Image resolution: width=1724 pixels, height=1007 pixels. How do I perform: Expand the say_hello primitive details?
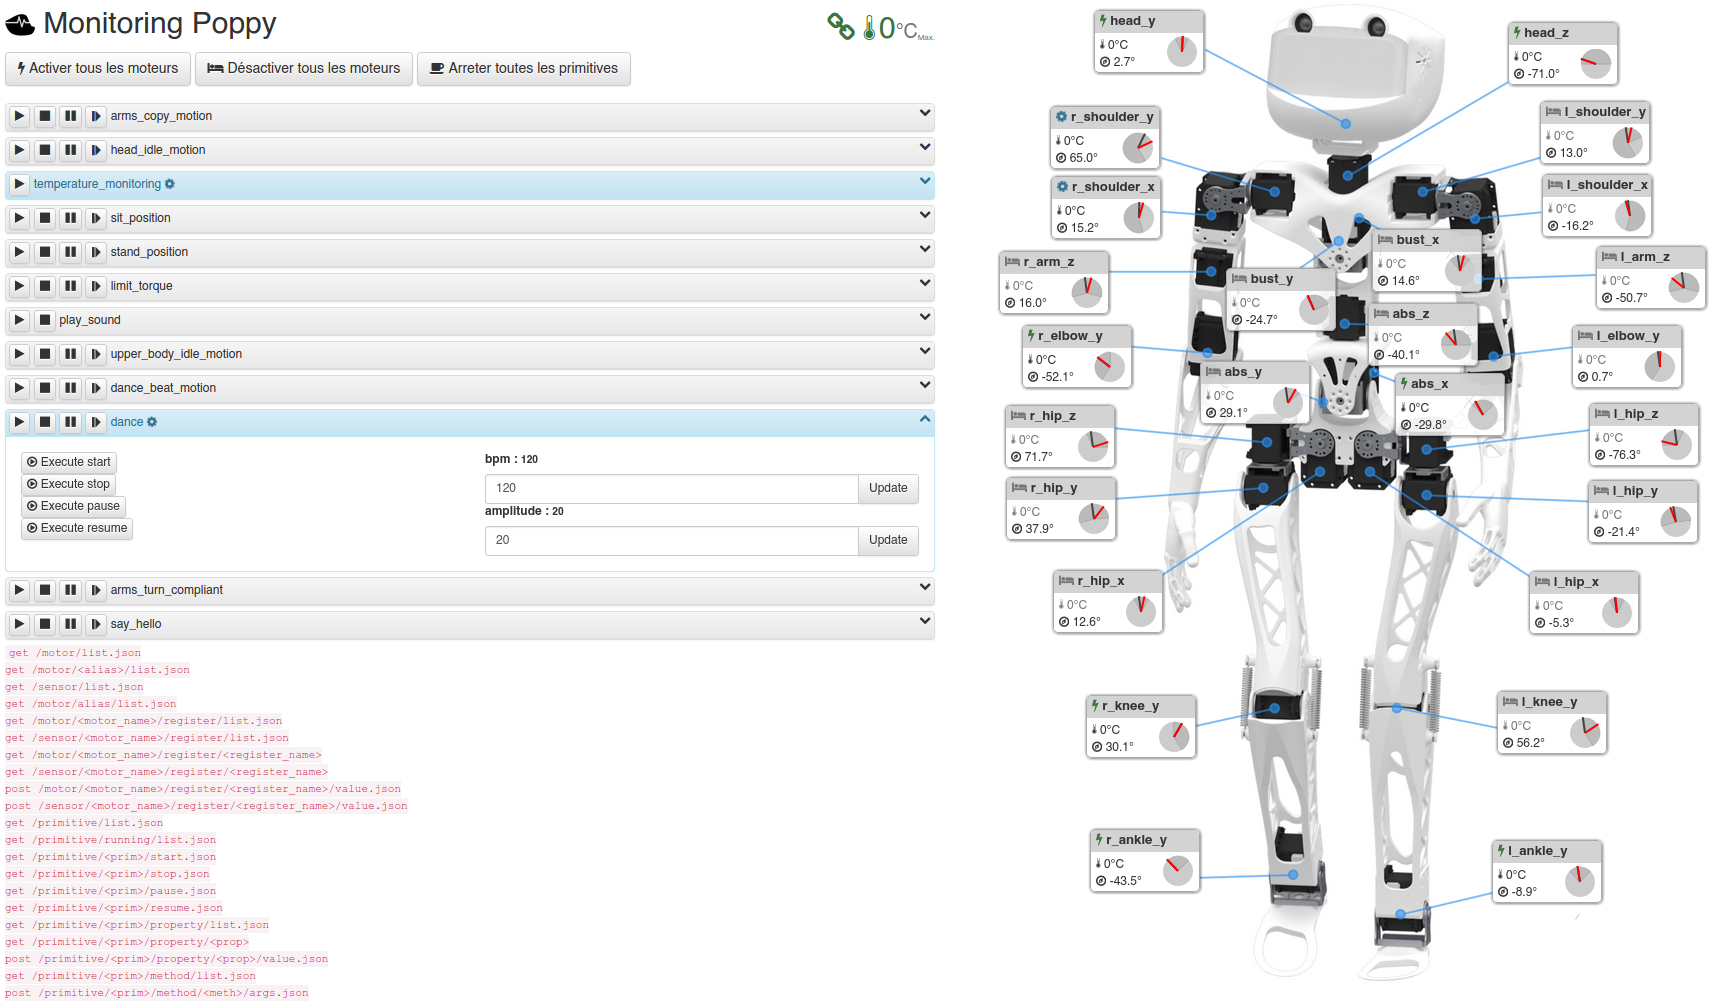click(924, 622)
